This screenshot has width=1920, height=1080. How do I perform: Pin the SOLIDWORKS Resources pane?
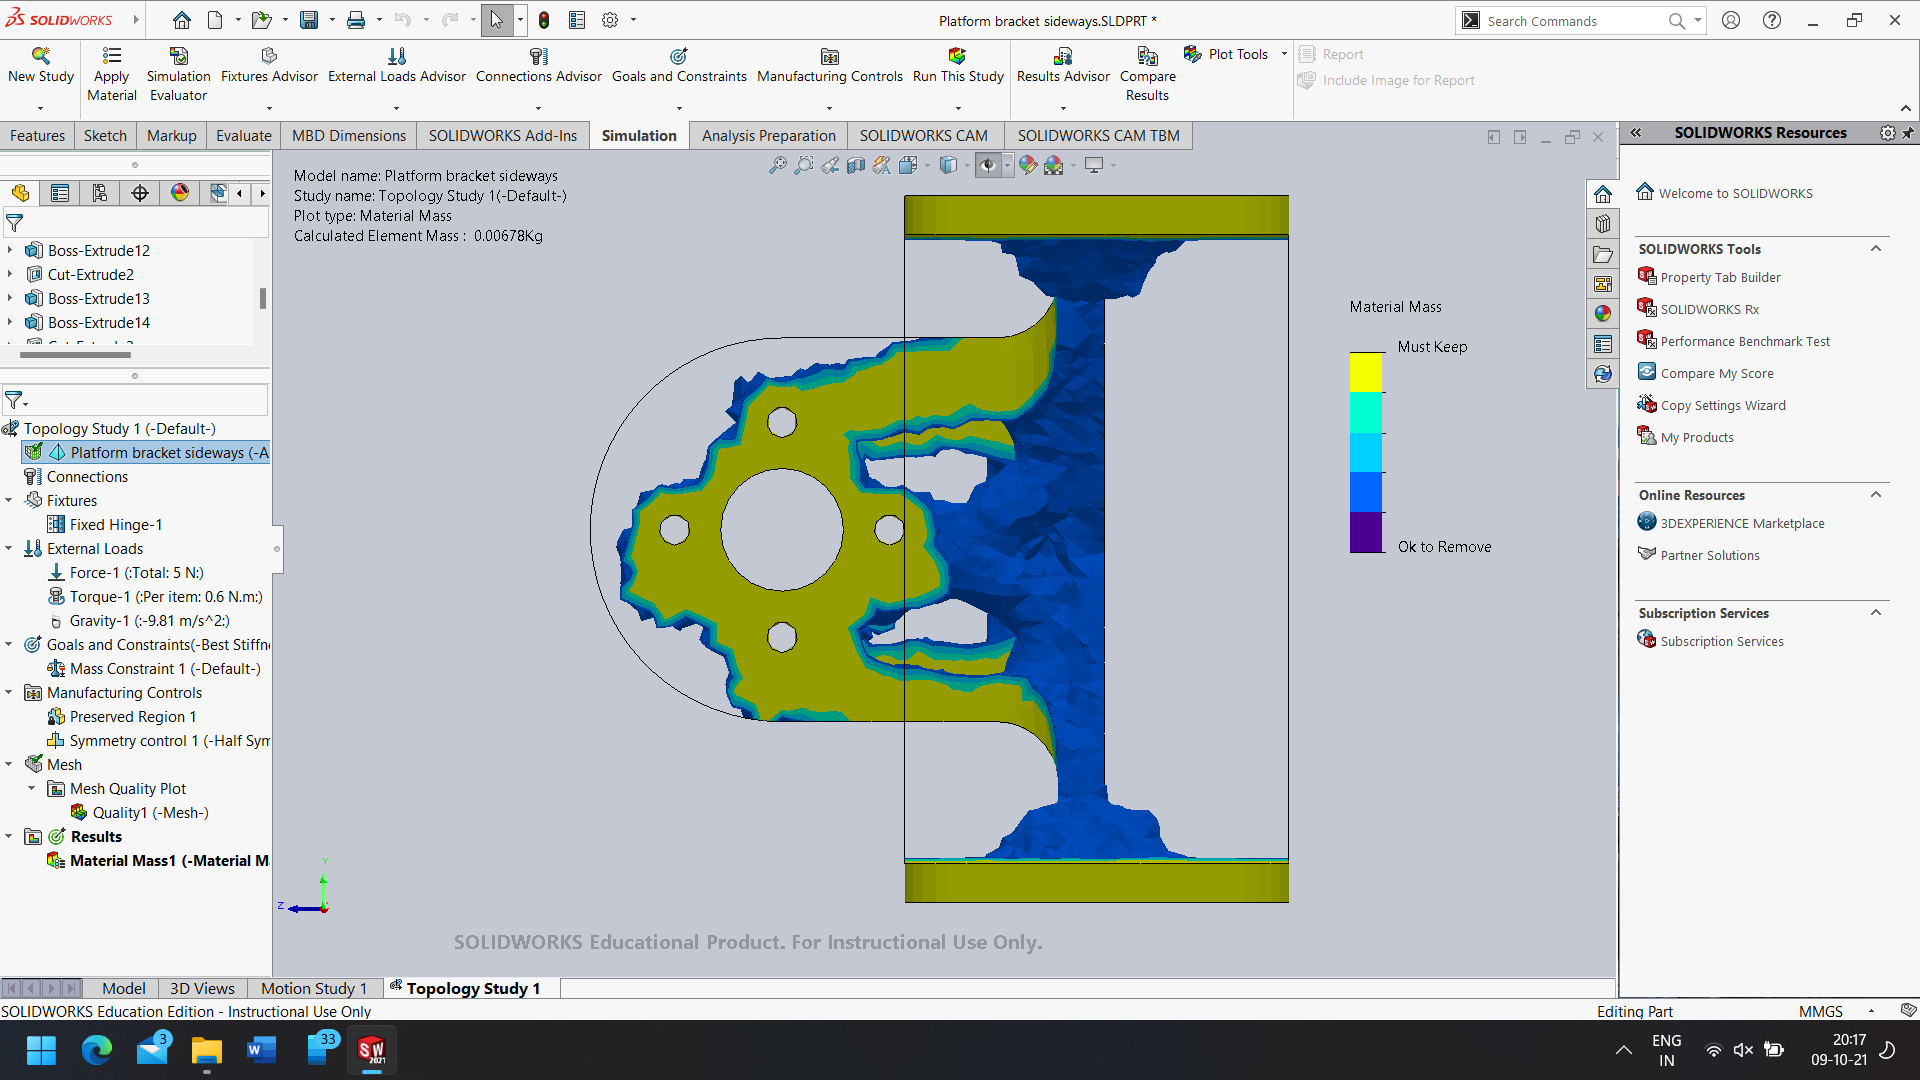point(1908,133)
